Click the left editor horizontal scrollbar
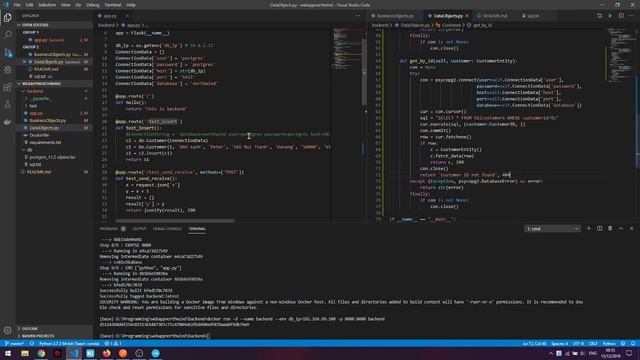 [x=175, y=221]
